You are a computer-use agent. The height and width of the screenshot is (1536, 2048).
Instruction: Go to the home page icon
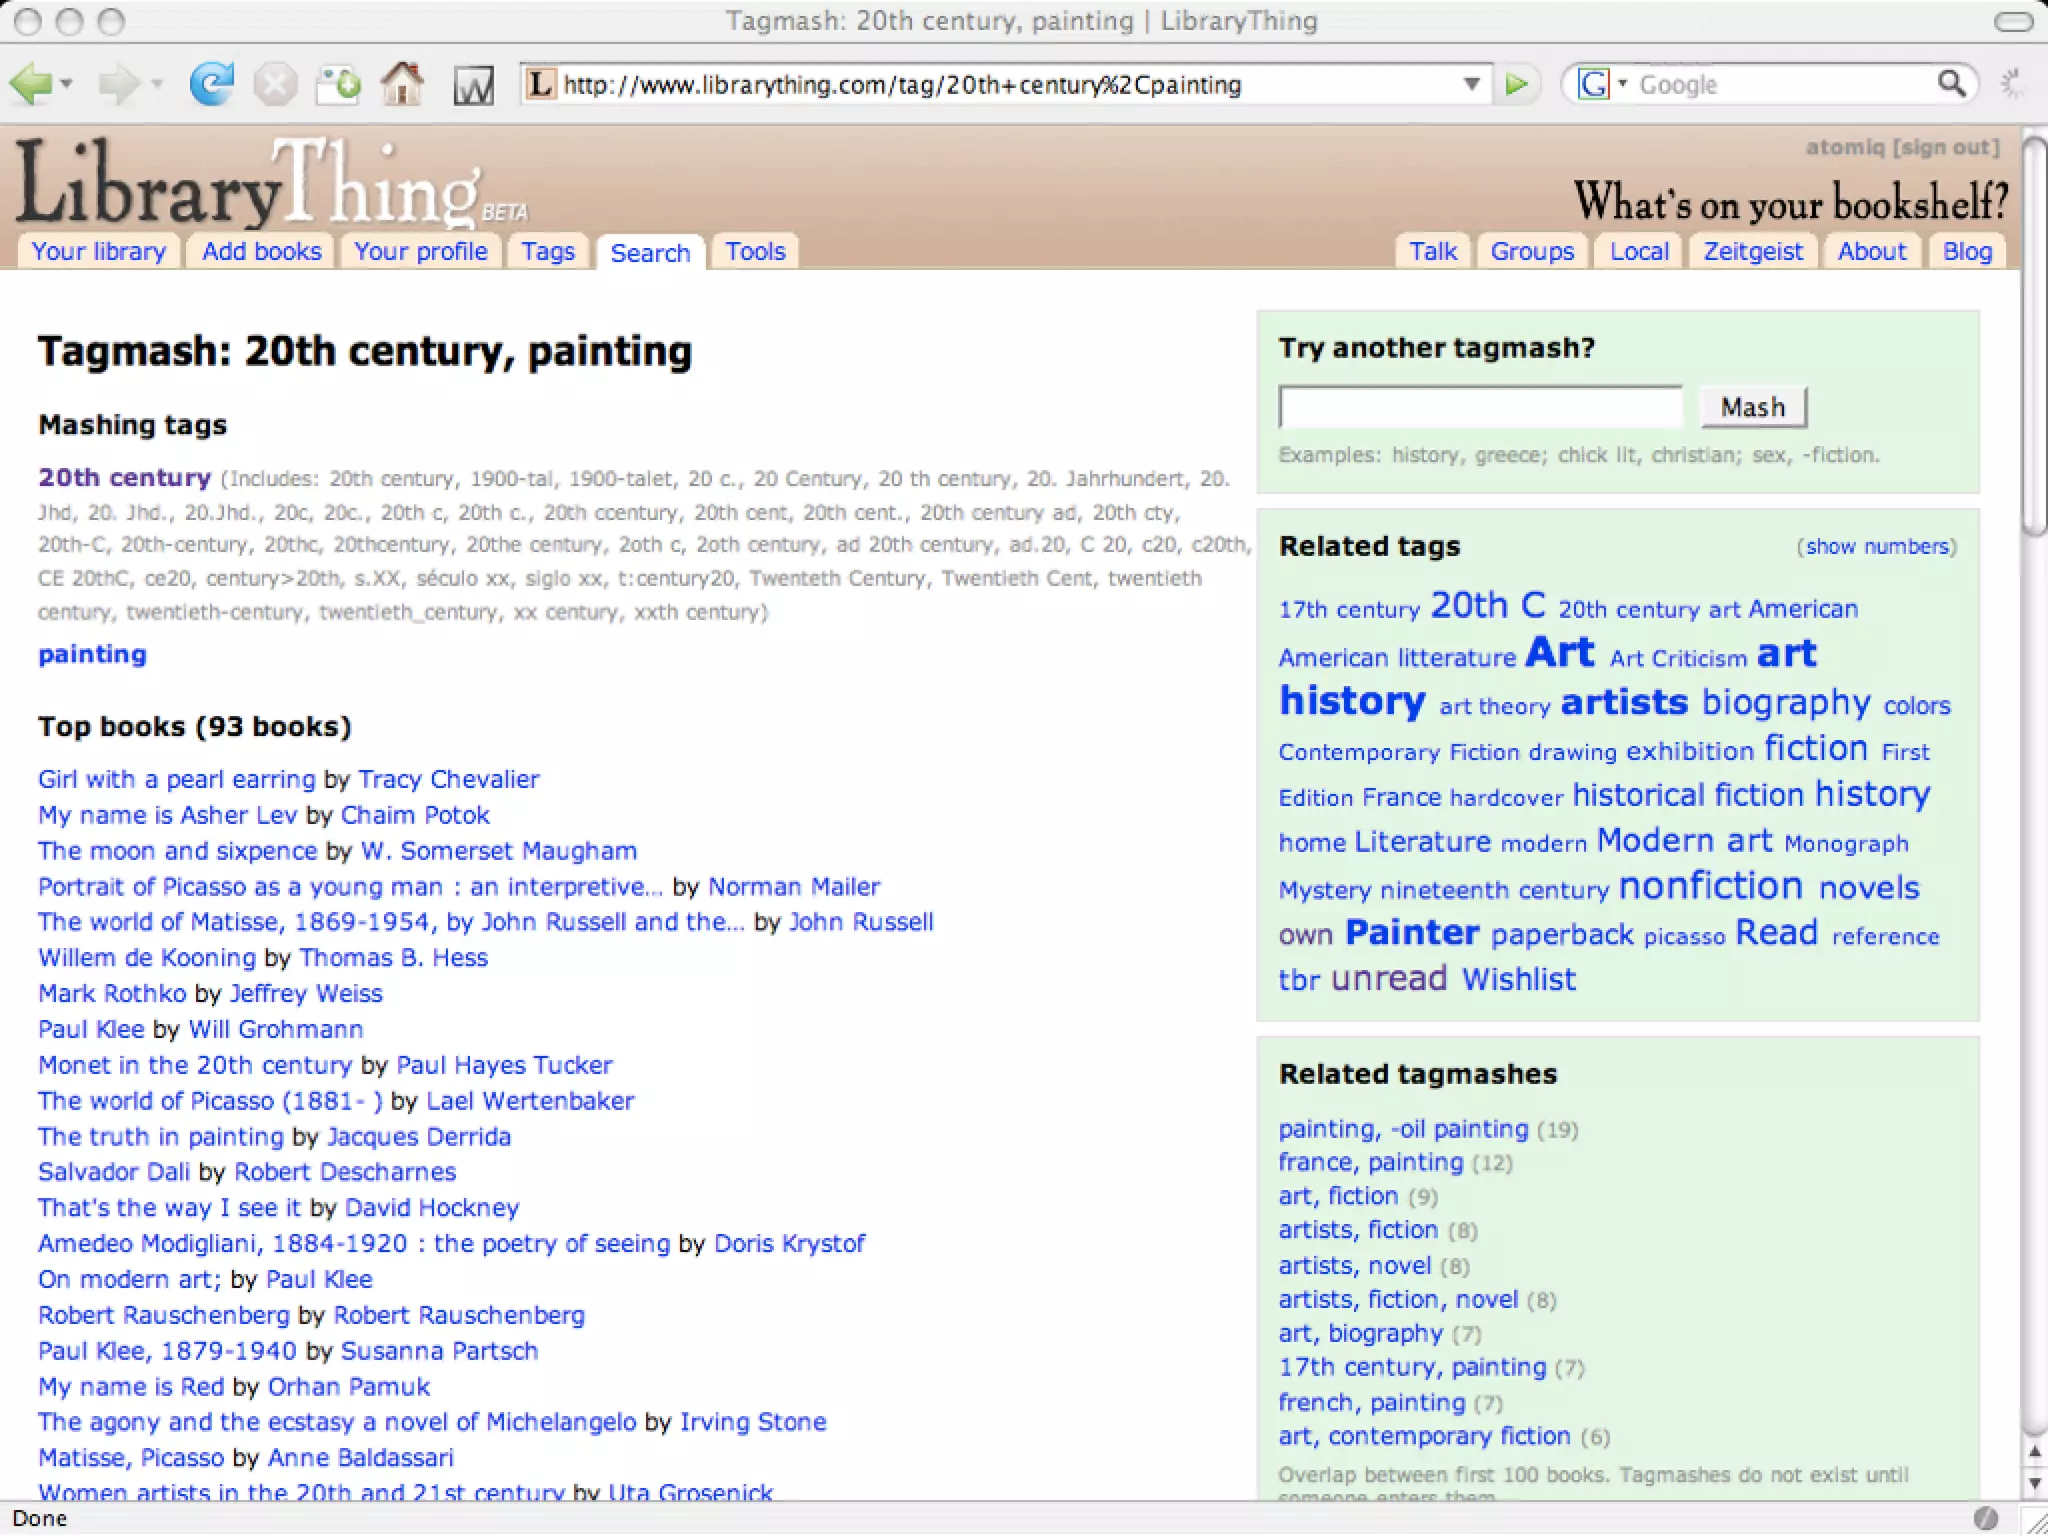402,84
